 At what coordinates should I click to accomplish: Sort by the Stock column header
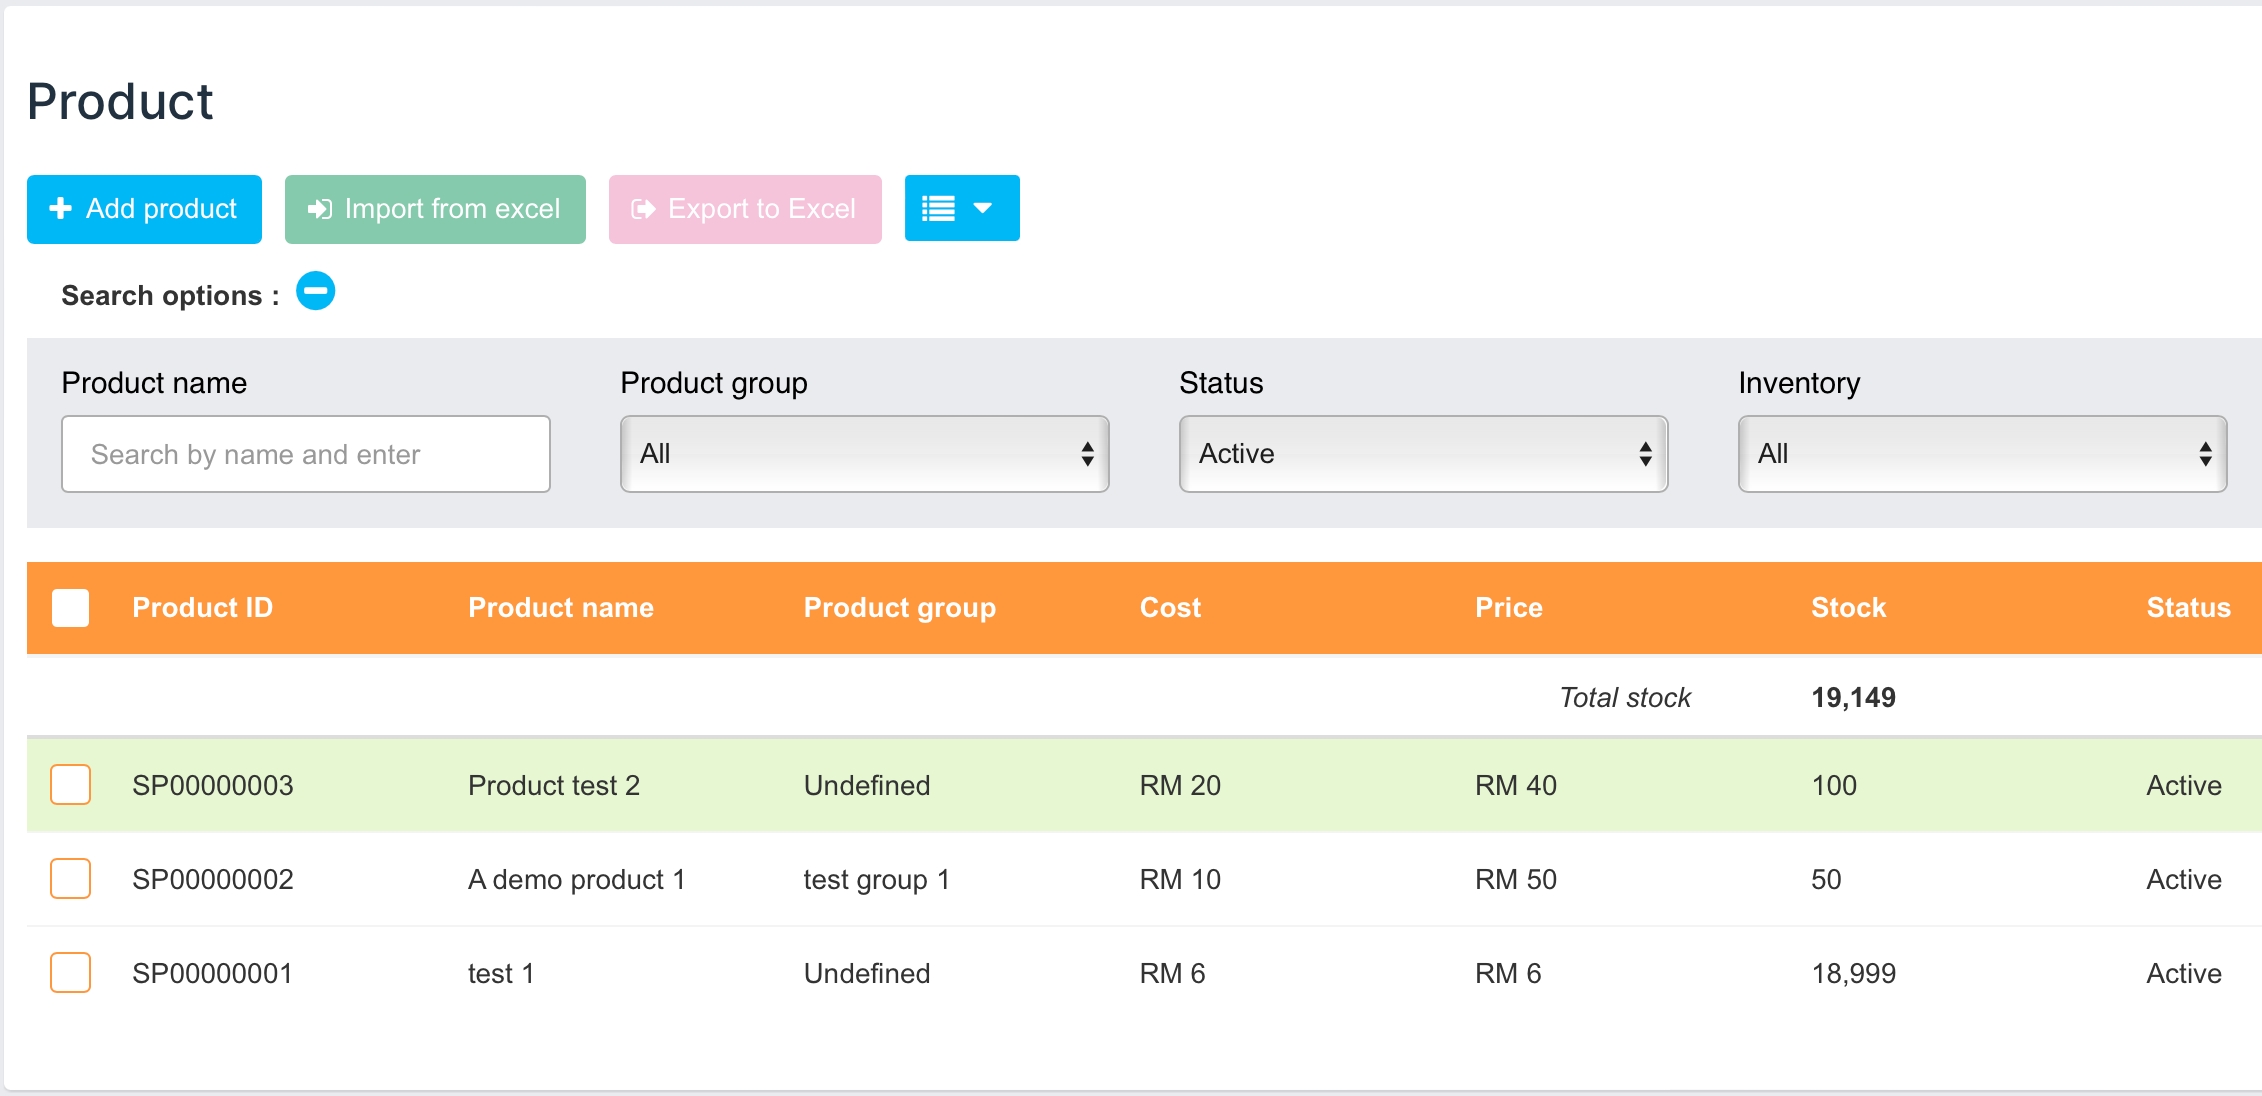pyautogui.click(x=1848, y=608)
